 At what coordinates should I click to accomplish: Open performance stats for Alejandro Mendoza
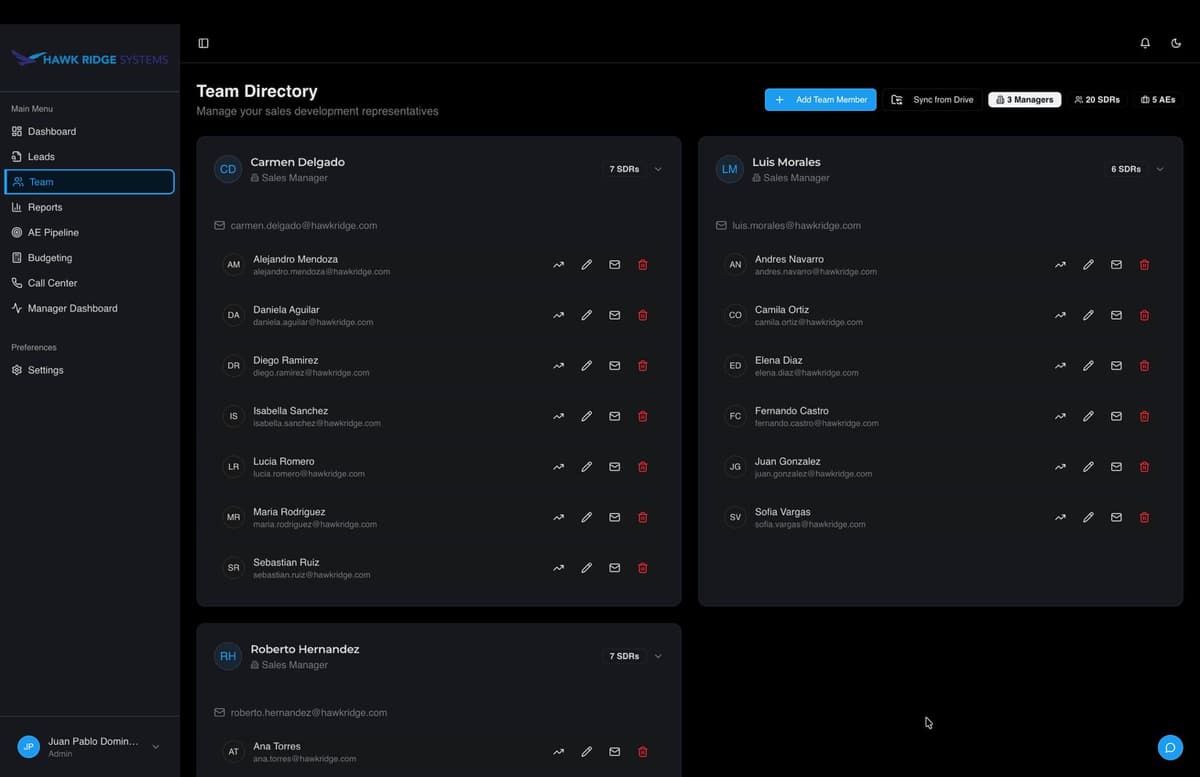(x=558, y=264)
